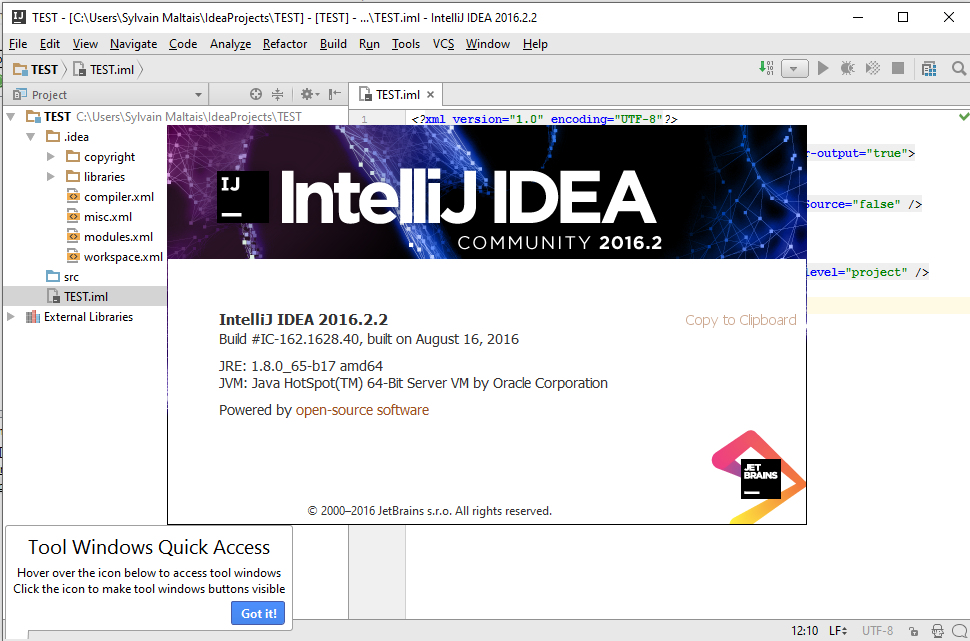Open the Code menu
The width and height of the screenshot is (970, 641).
(182, 43)
